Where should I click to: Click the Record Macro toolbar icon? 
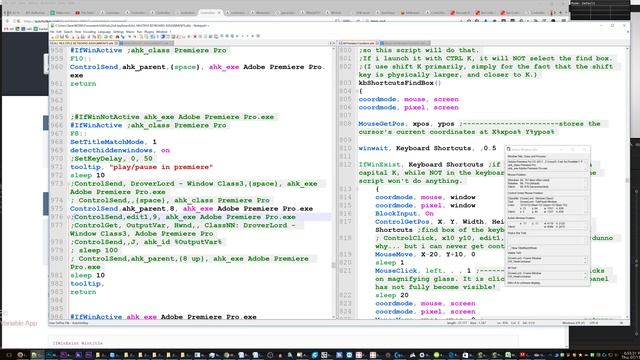click(x=195, y=36)
